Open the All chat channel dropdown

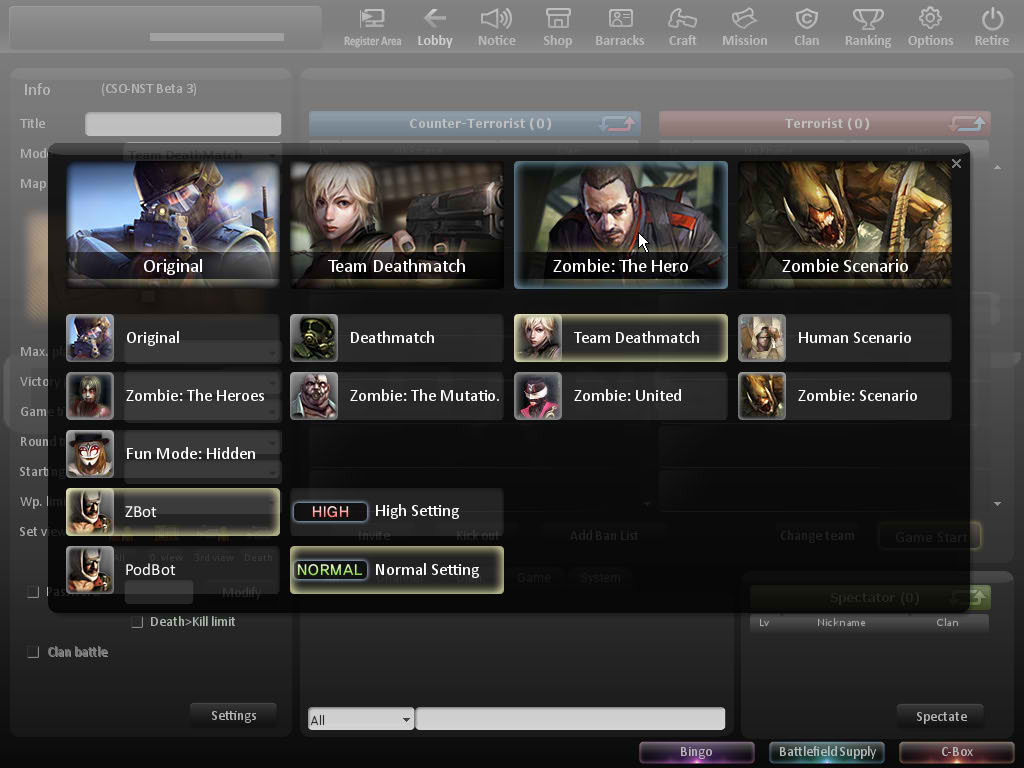coord(360,720)
